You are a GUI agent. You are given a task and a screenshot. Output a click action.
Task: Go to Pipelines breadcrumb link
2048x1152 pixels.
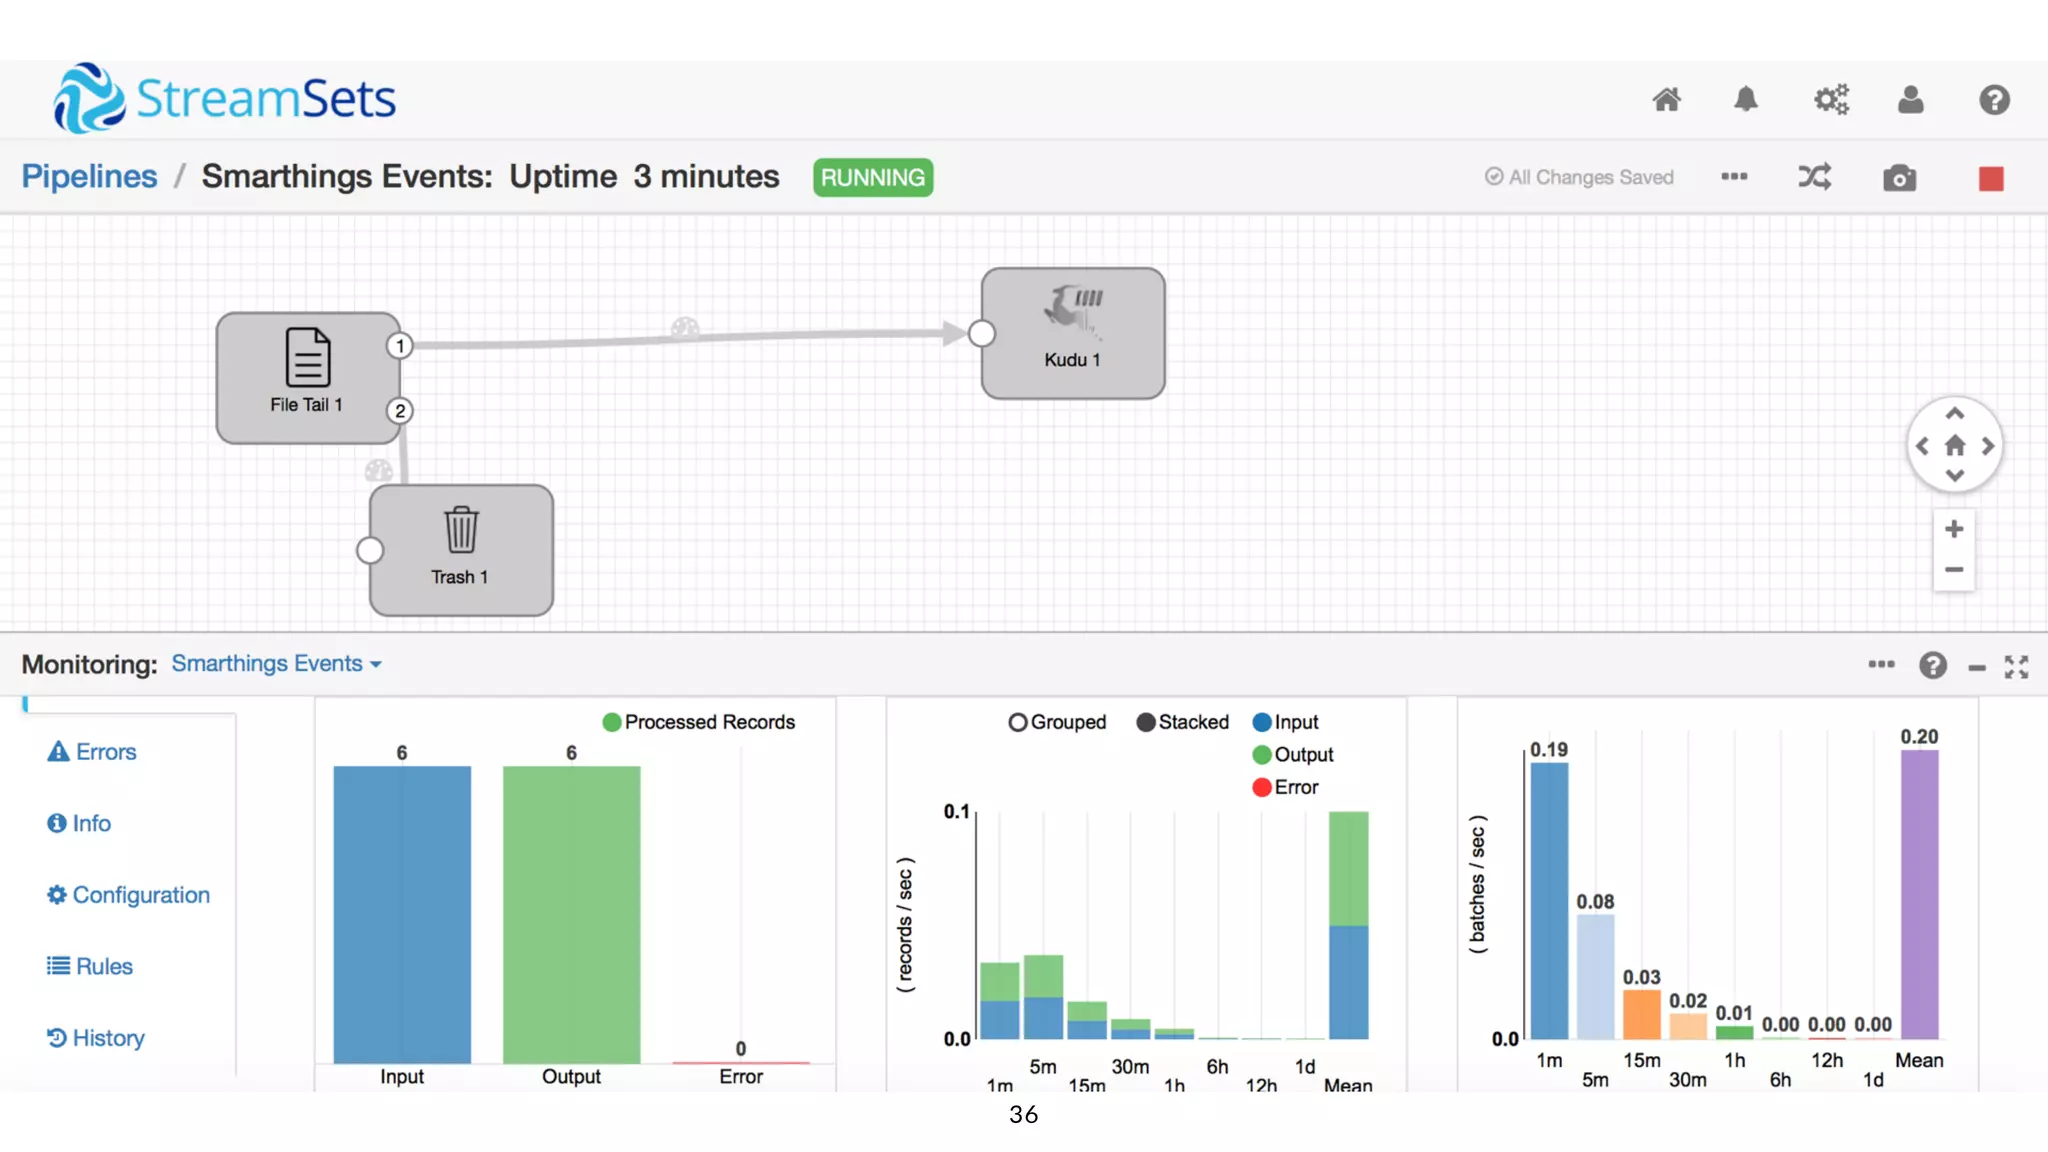(89, 176)
